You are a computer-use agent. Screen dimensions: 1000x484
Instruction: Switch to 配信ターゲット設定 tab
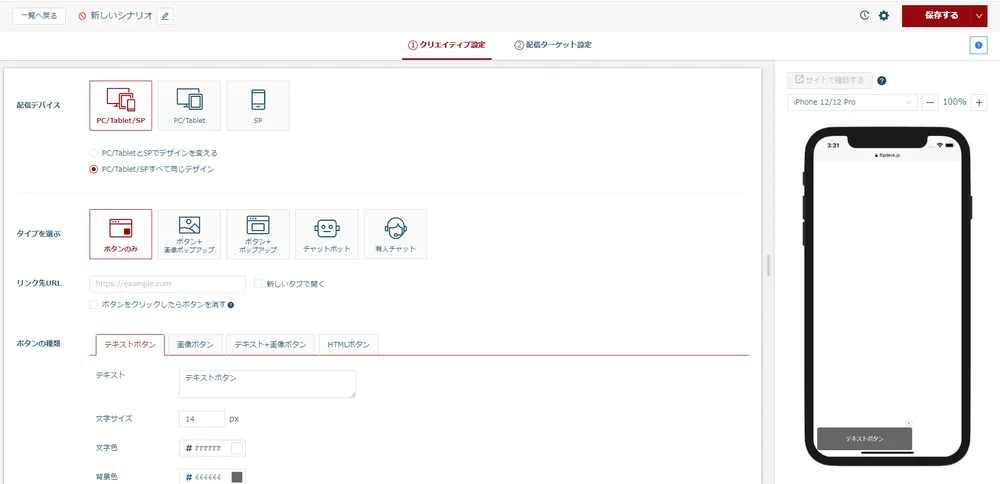[x=553, y=45]
